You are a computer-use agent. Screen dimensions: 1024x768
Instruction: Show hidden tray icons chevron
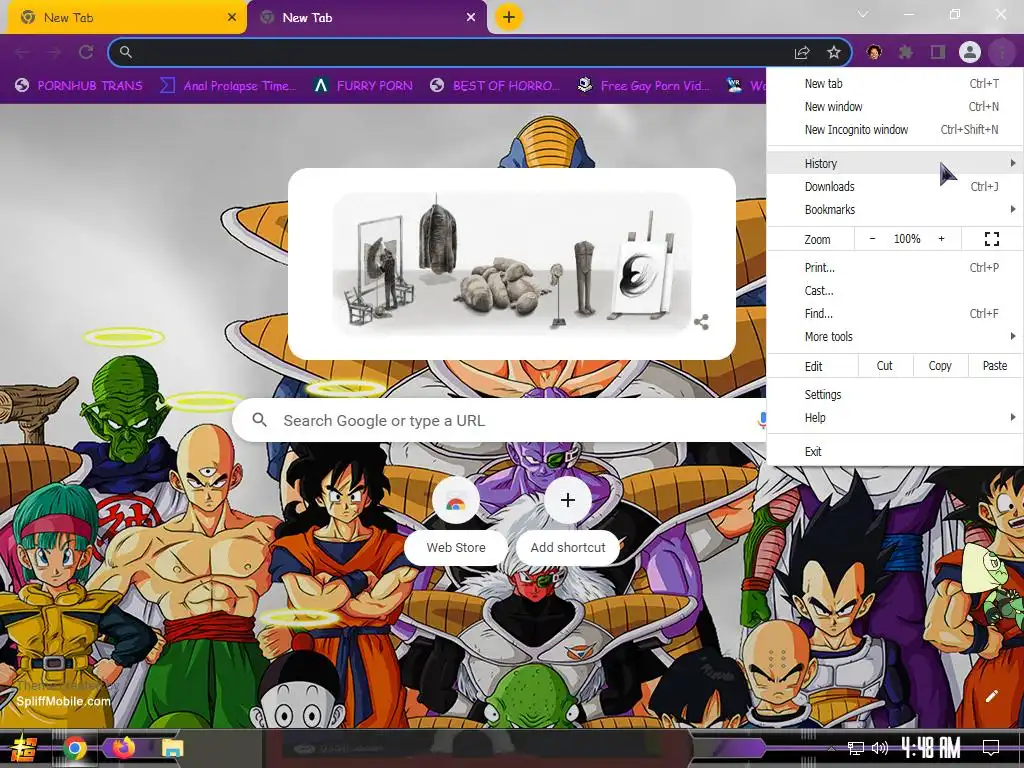pyautogui.click(x=831, y=748)
